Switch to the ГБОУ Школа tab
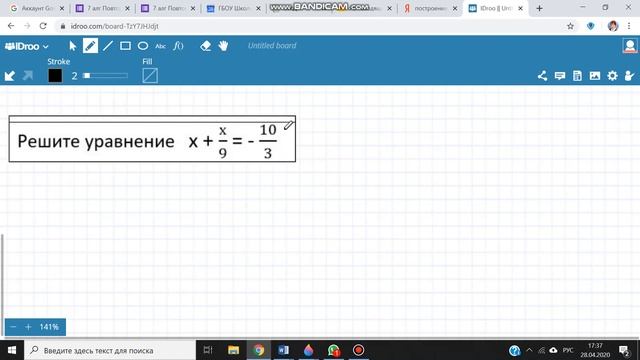 tap(233, 8)
